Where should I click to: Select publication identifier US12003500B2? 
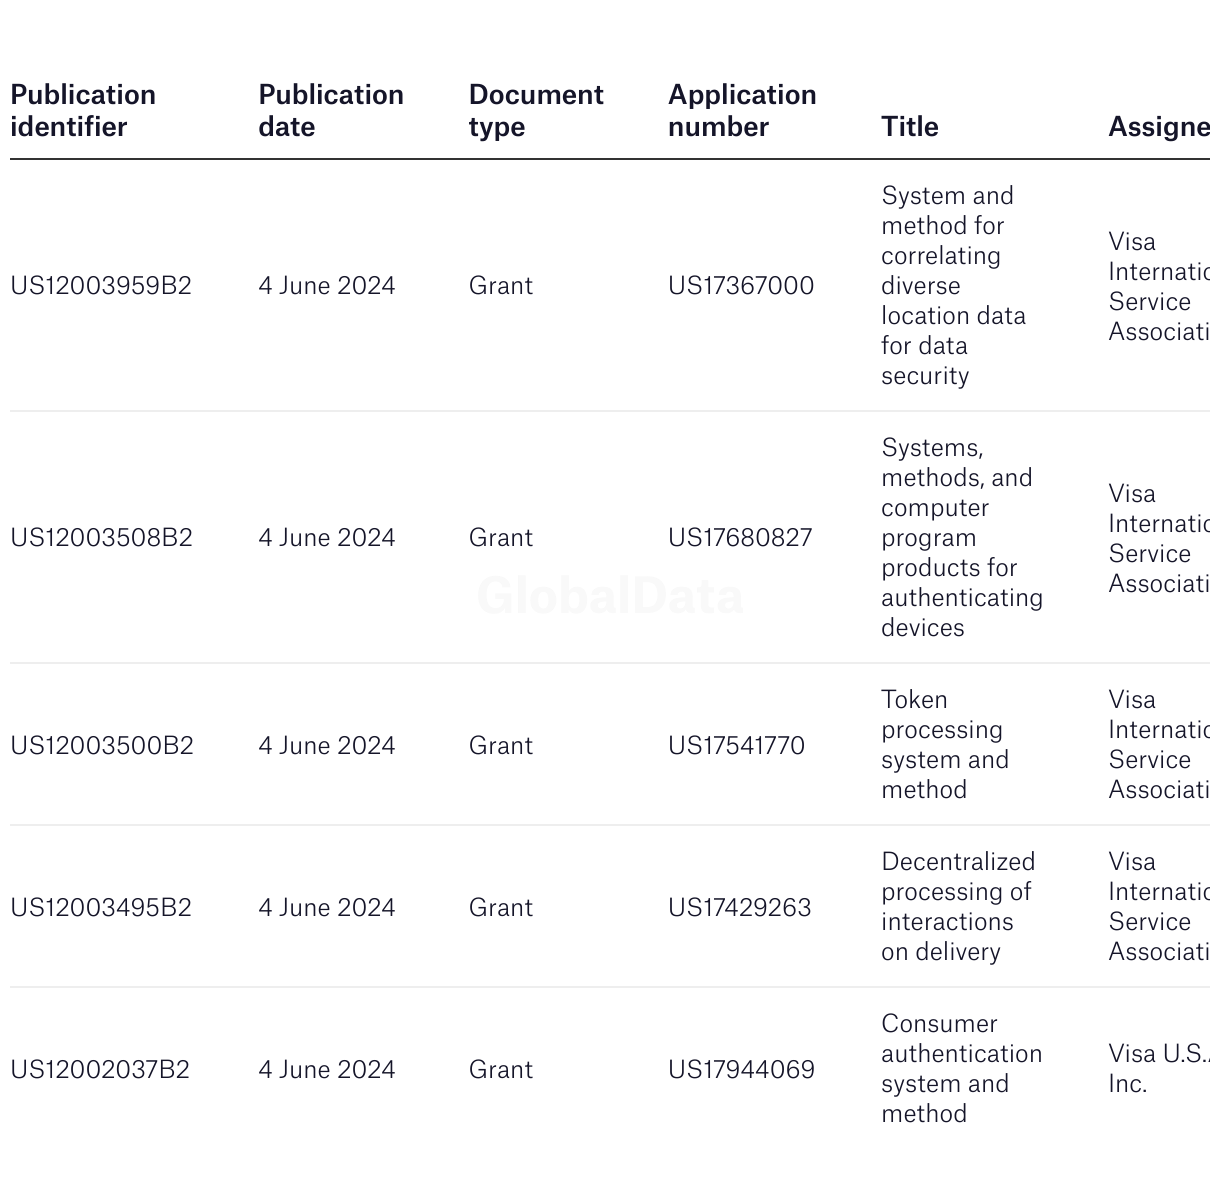click(102, 746)
